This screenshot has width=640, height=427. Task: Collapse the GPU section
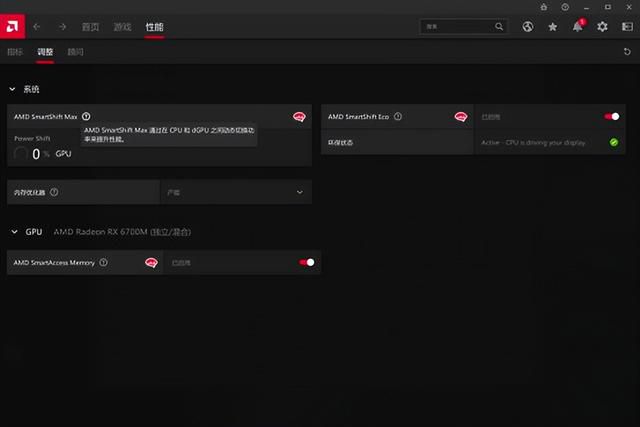[x=14, y=232]
